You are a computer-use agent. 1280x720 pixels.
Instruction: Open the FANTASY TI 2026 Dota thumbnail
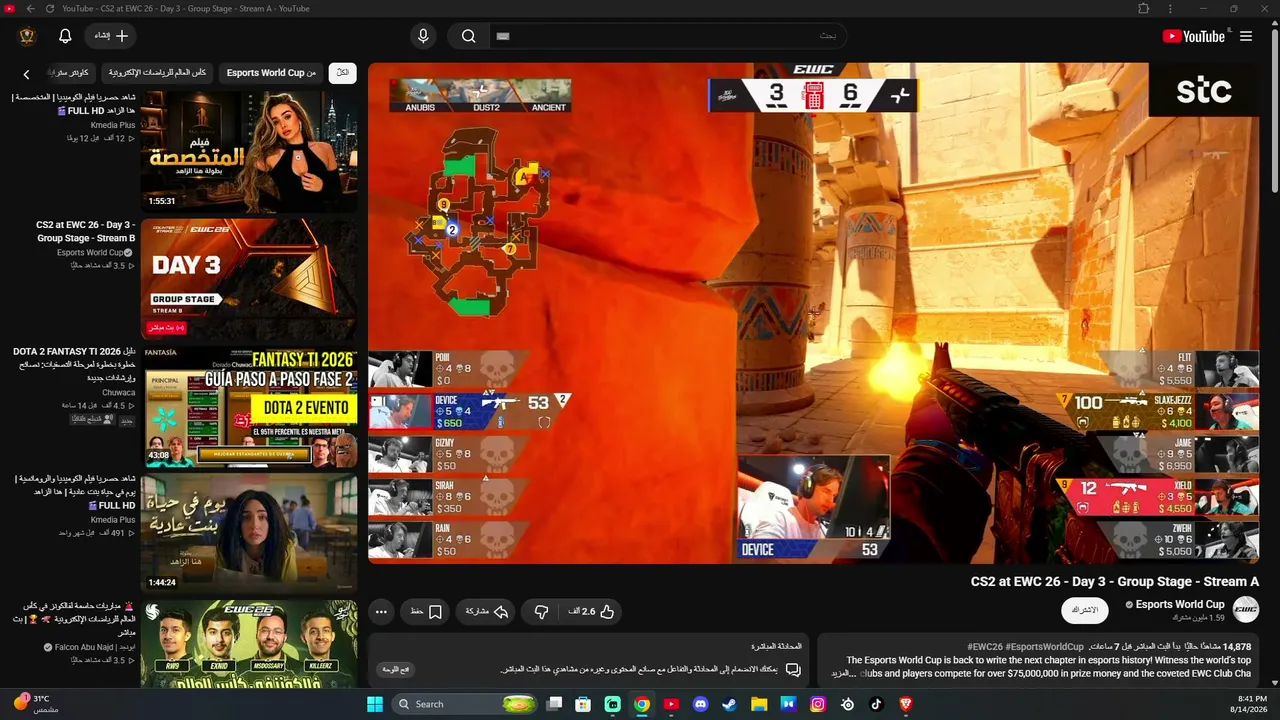[x=249, y=406]
